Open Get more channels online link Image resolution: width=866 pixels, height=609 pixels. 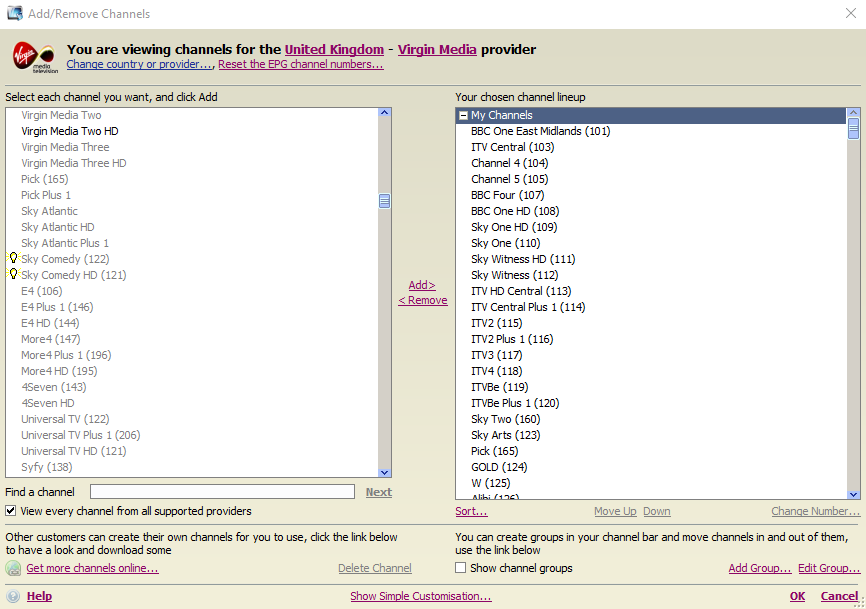coord(92,568)
